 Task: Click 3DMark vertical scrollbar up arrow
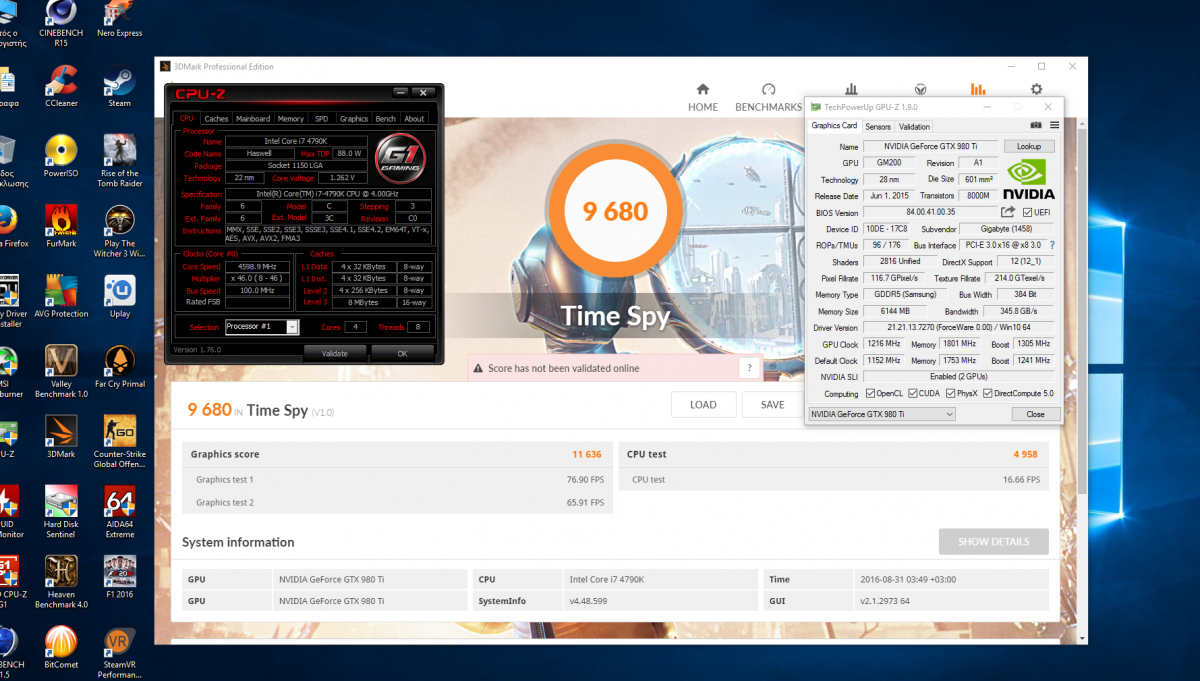point(1081,124)
